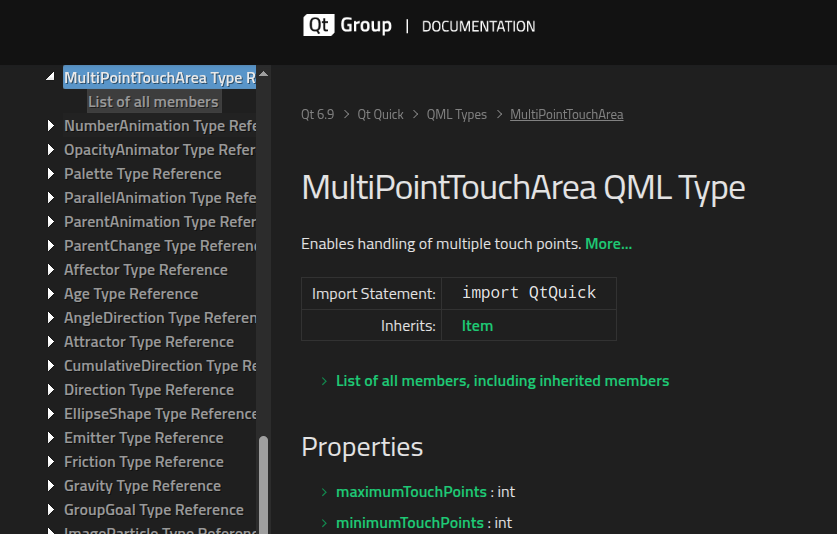Go to QML Types breadcrumb
This screenshot has width=837, height=534.
click(456, 114)
